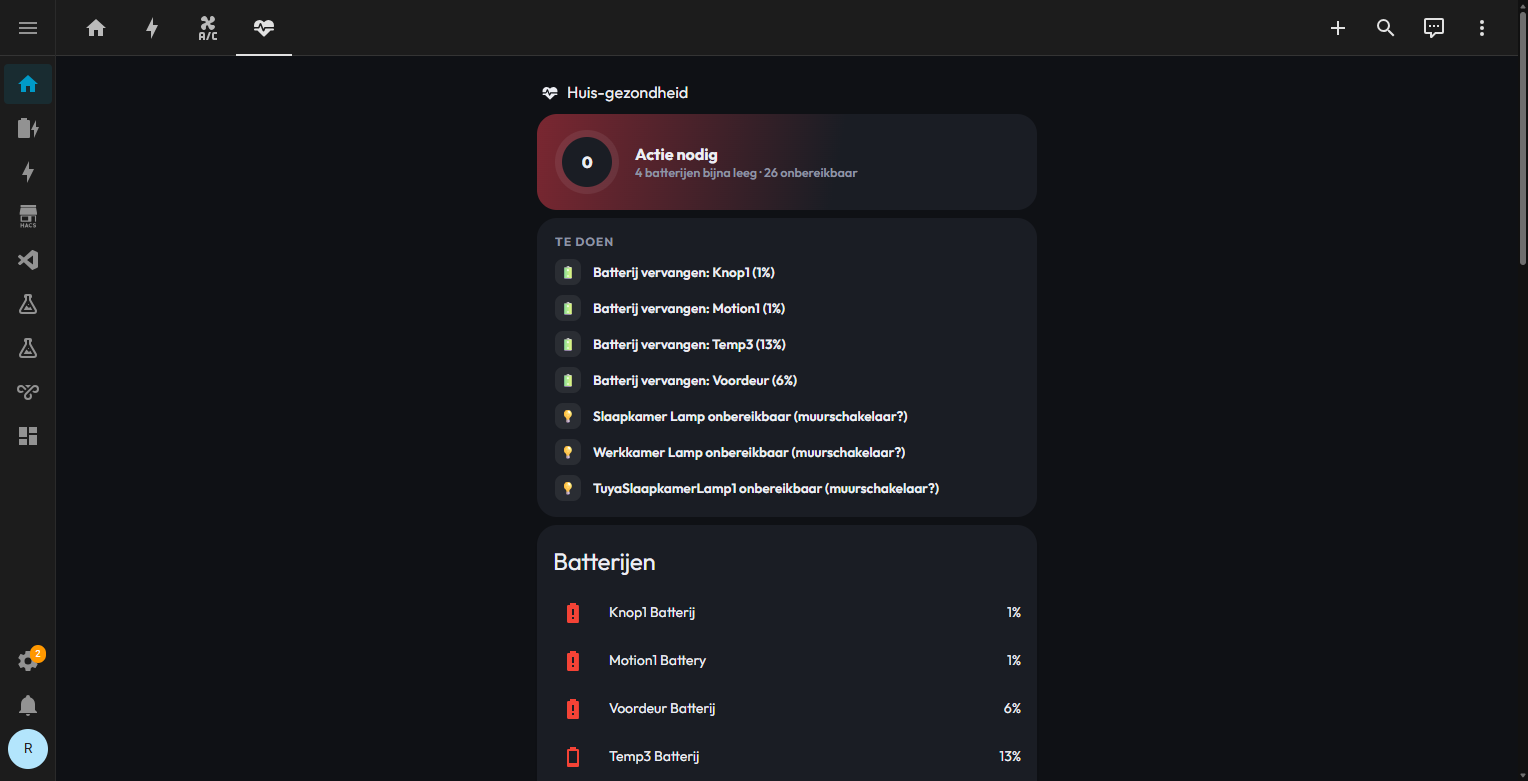Click the 0 score circle gauge
The image size is (1528, 781).
pyautogui.click(x=587, y=162)
